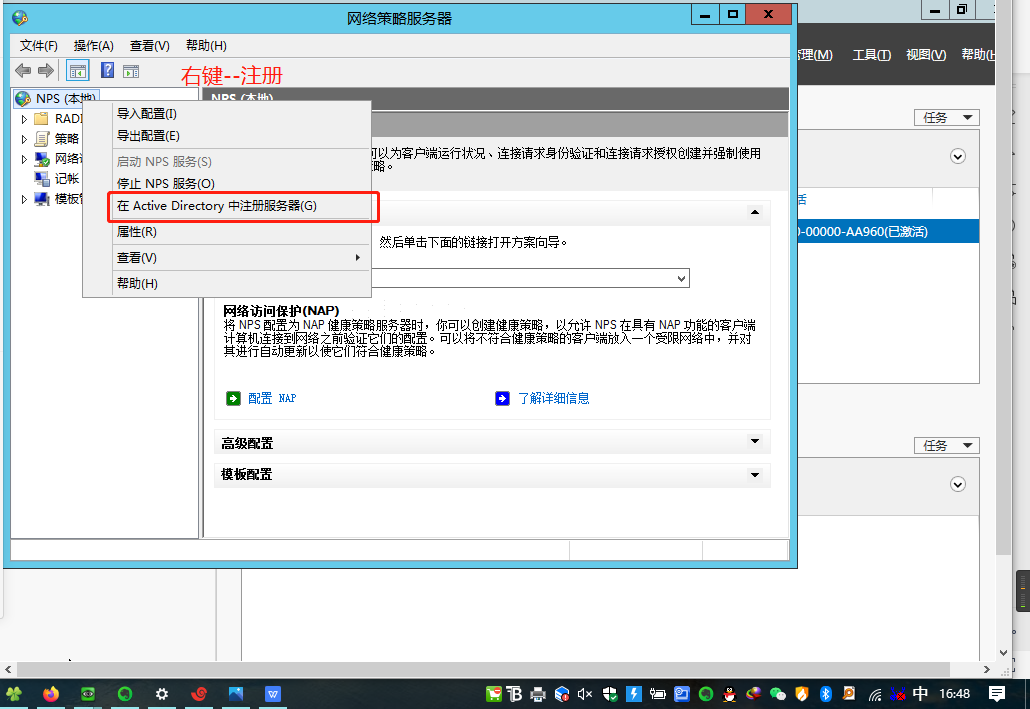Click the 中 input method indicator
This screenshot has width=1030, height=709.
click(x=920, y=694)
